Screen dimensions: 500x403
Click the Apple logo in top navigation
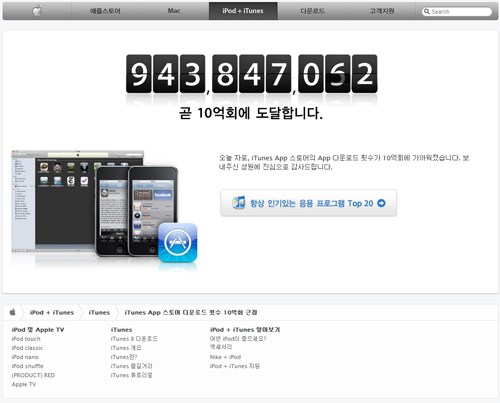[x=37, y=11]
